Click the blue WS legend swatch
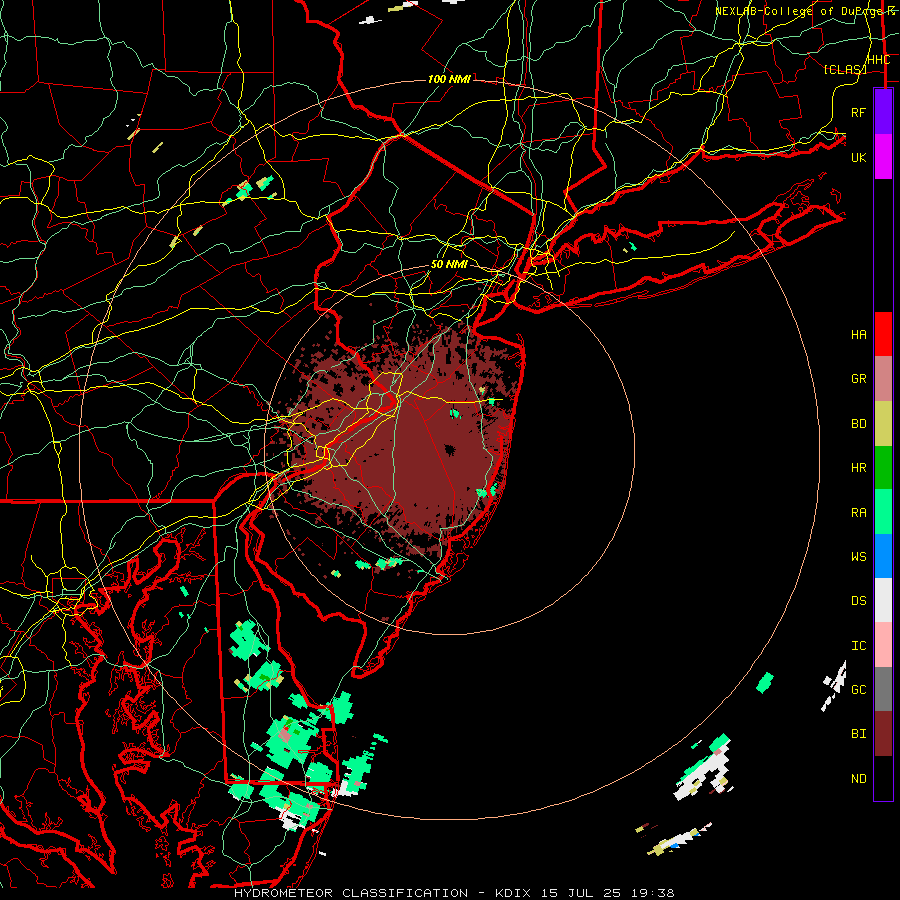Viewport: 900px width, 900px height. 883,556
